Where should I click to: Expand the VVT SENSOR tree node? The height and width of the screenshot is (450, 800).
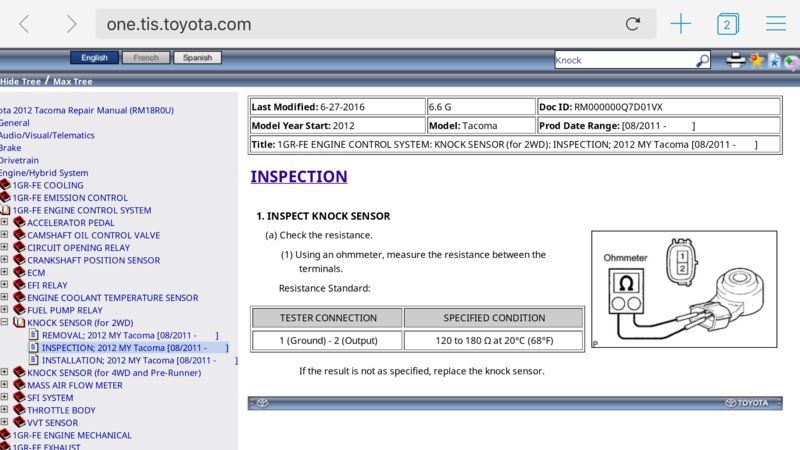(4, 422)
